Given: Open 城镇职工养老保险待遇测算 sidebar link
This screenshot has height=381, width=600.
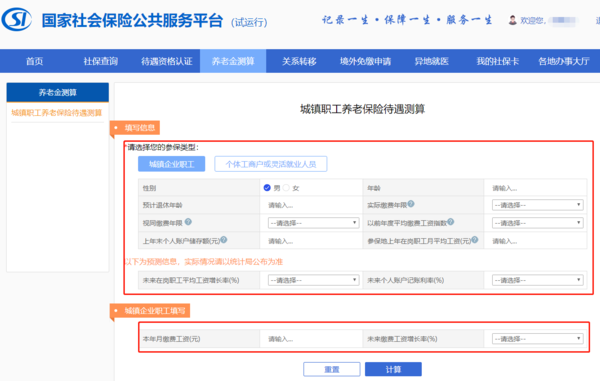Looking at the screenshot, I should pyautogui.click(x=57, y=112).
